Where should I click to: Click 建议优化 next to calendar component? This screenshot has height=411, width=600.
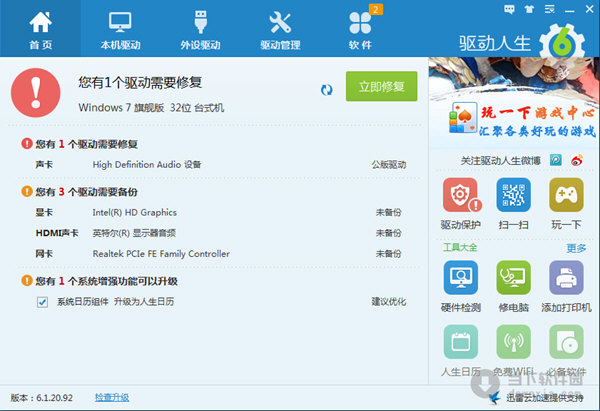point(389,302)
